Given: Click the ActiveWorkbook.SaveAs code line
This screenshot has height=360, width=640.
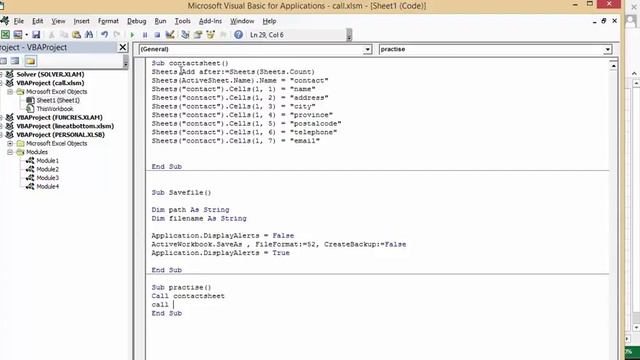Looking at the screenshot, I should [279, 244].
